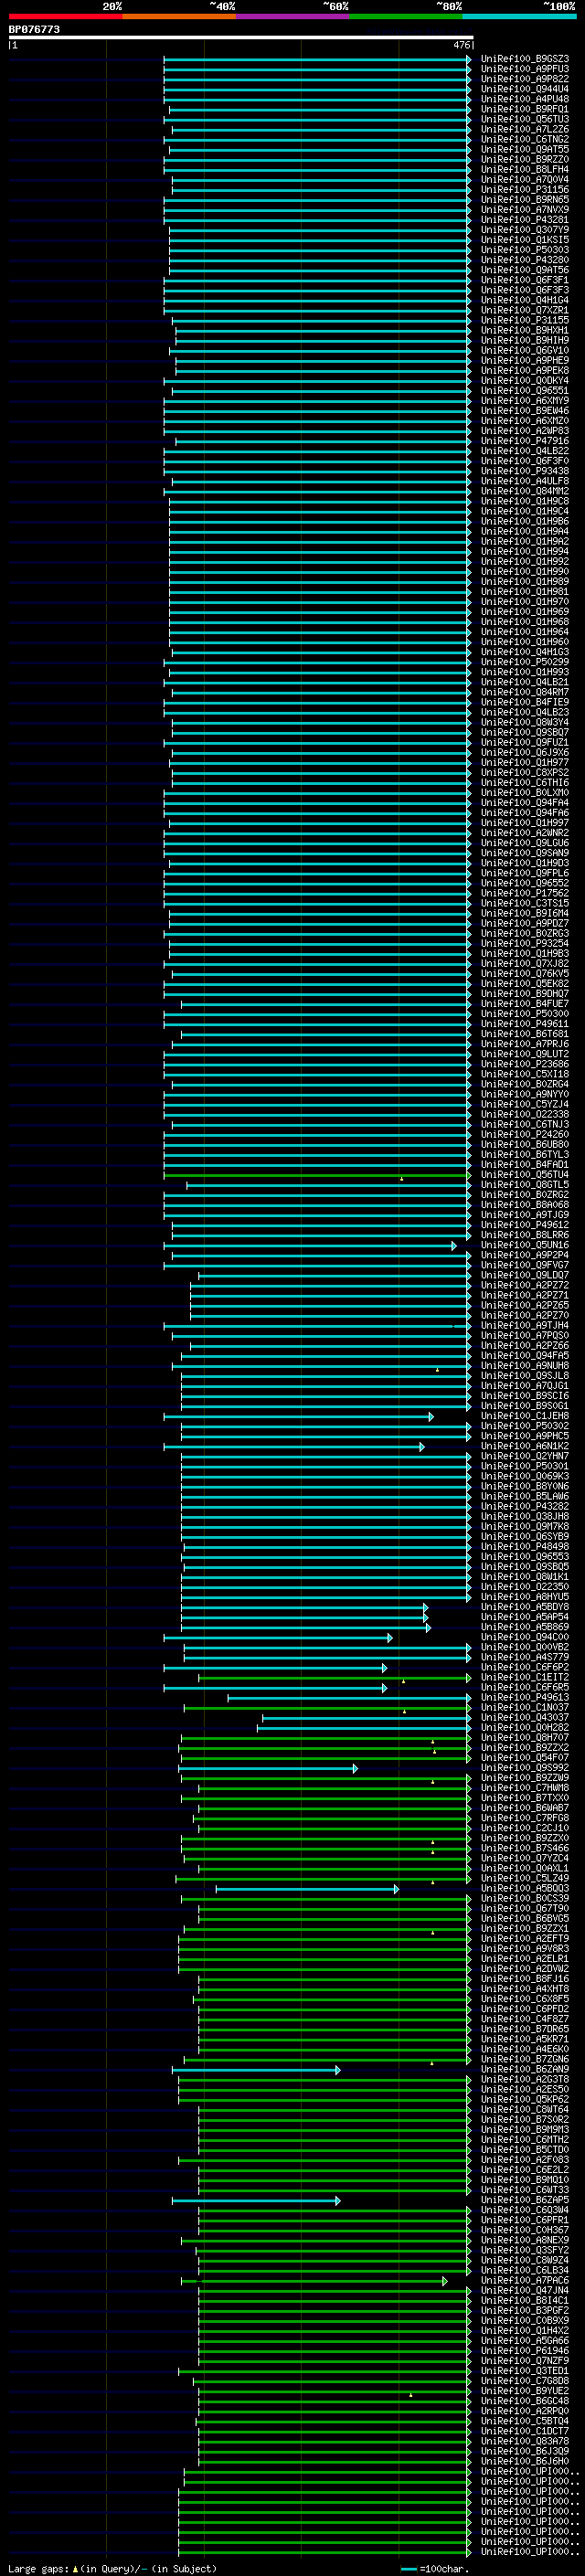Select the UniRef100_P93254 label
585x2576 pixels.
click(525, 943)
